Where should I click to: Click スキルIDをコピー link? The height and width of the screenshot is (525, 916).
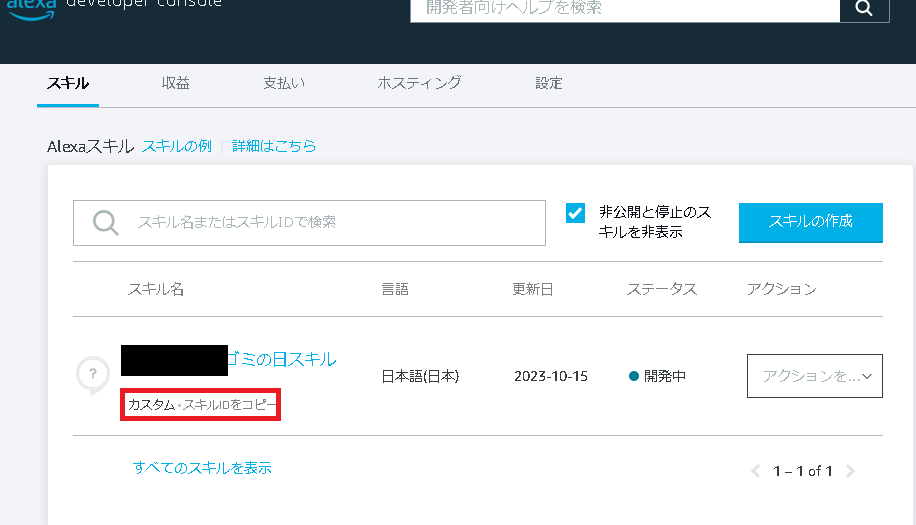[230, 405]
